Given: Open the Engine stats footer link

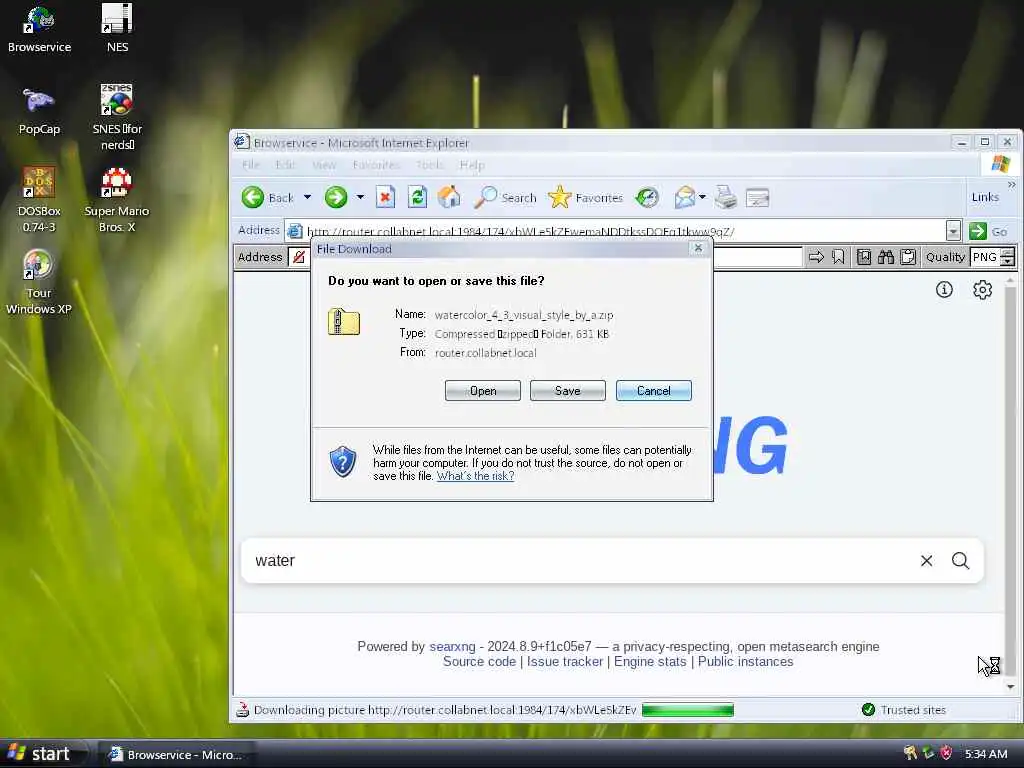Looking at the screenshot, I should (650, 662).
